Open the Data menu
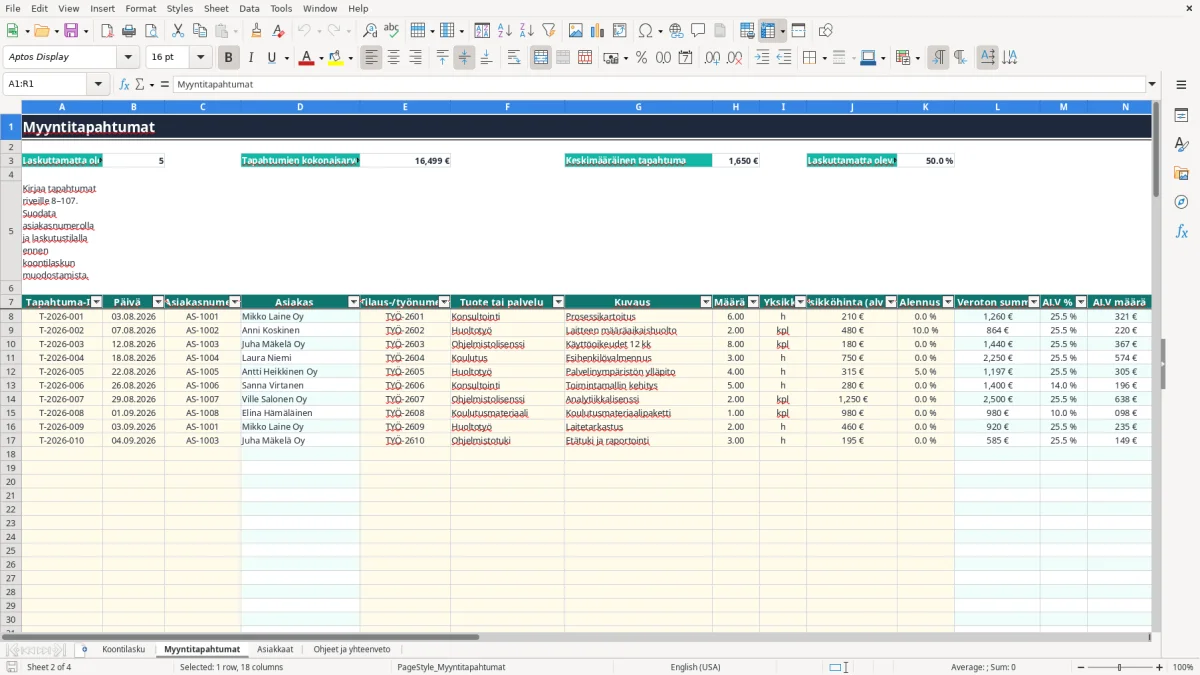 [x=249, y=8]
